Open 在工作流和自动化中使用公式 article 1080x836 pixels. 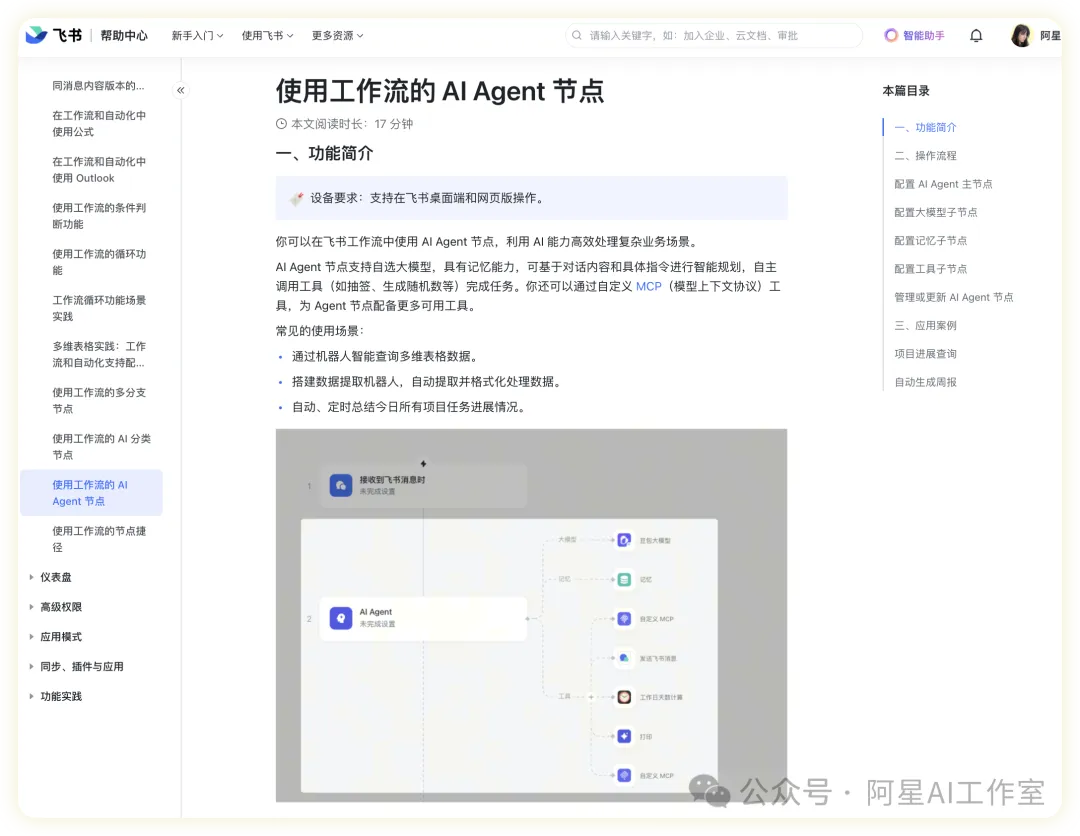point(99,124)
